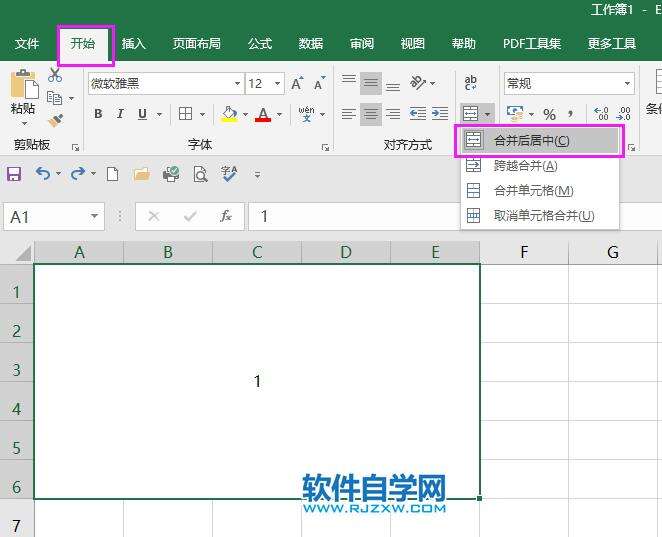Click the insert function fx button
Screen dimensions: 662x537
click(225, 216)
